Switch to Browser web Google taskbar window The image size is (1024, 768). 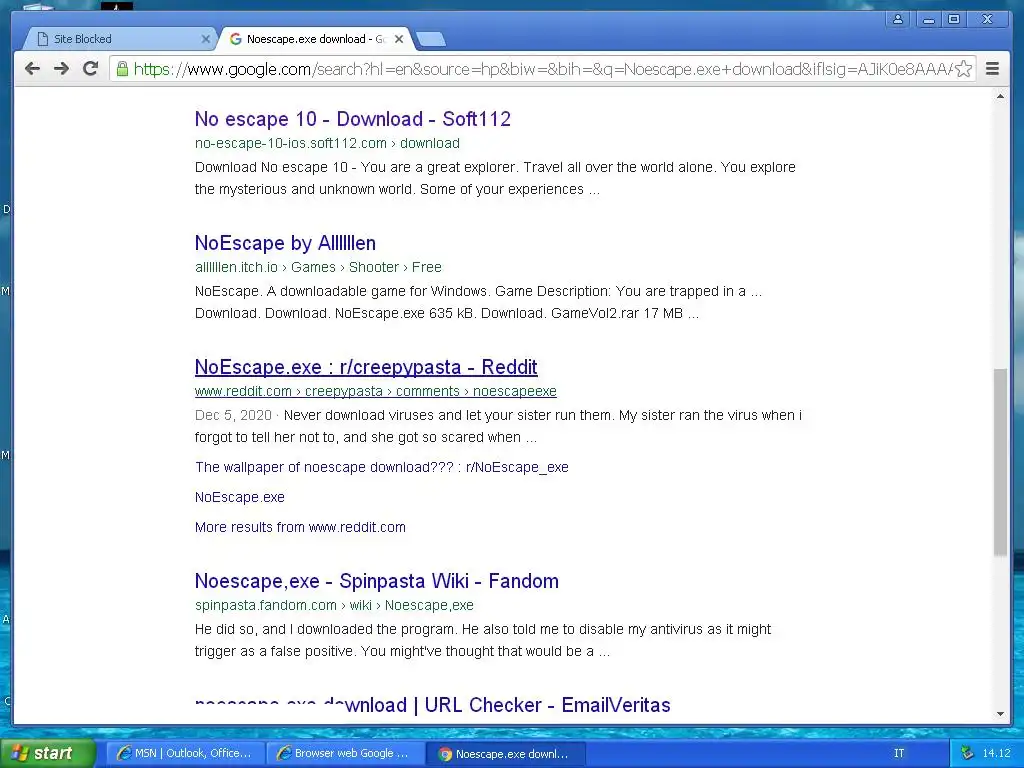tap(345, 754)
